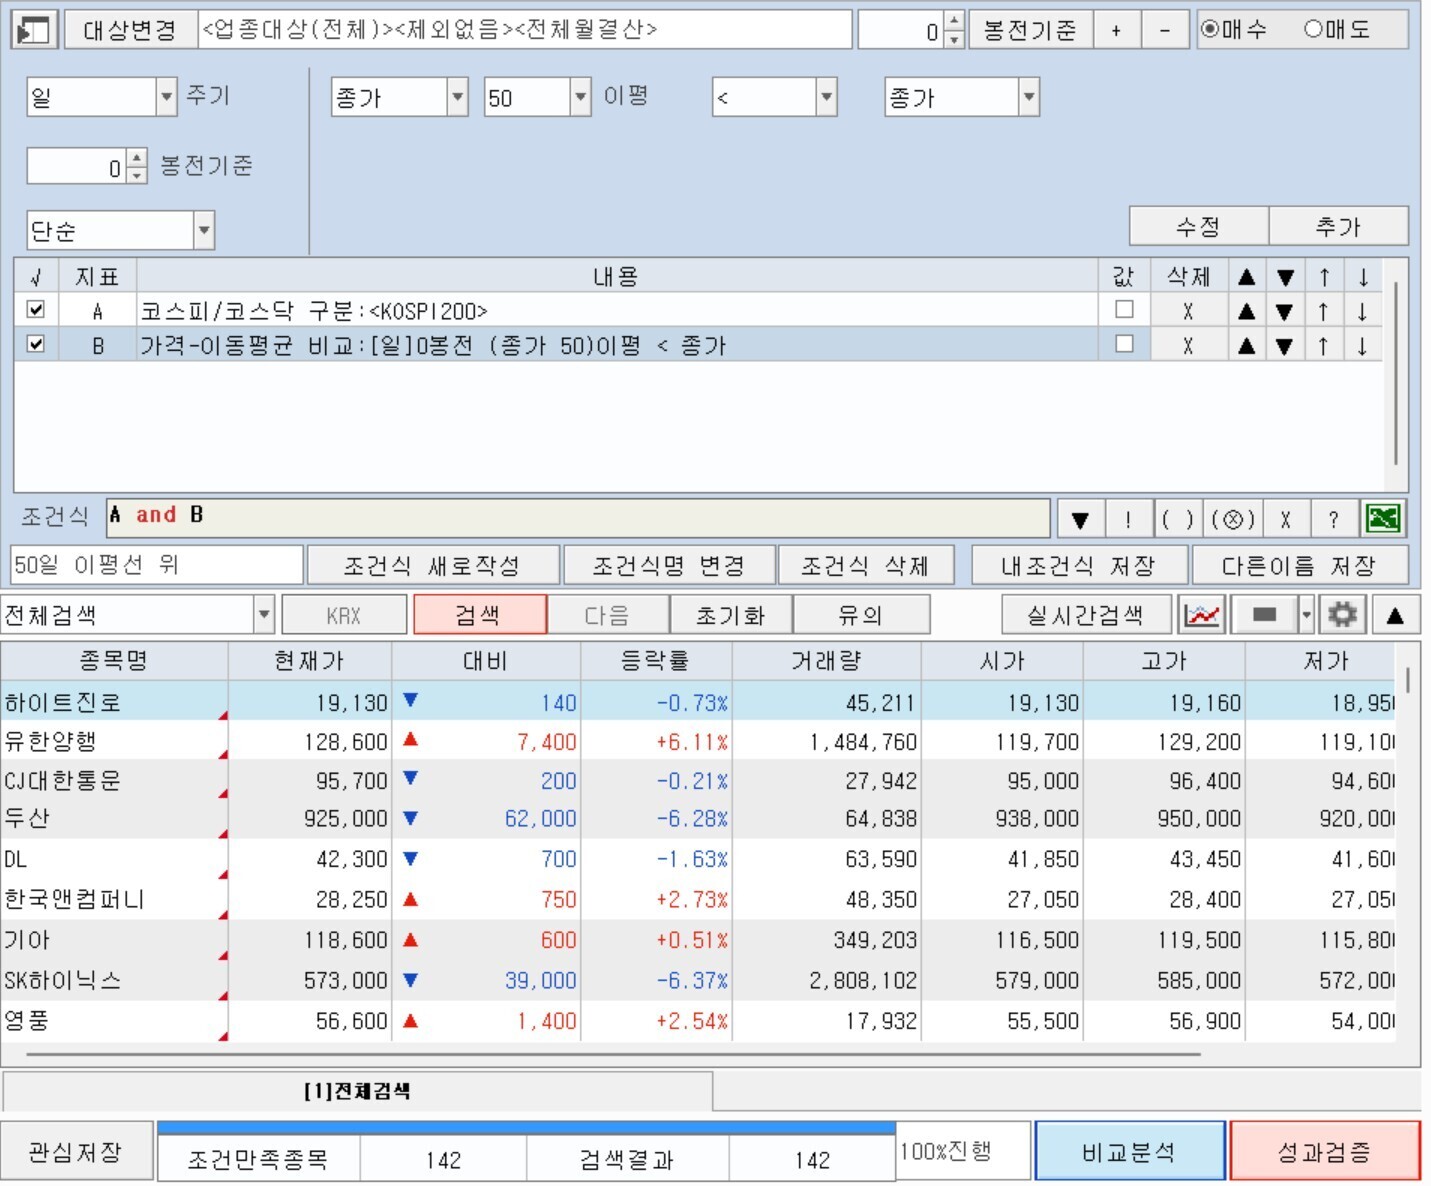Open the 전체검색 dropdown
The height and width of the screenshot is (1186, 1431).
click(263, 615)
